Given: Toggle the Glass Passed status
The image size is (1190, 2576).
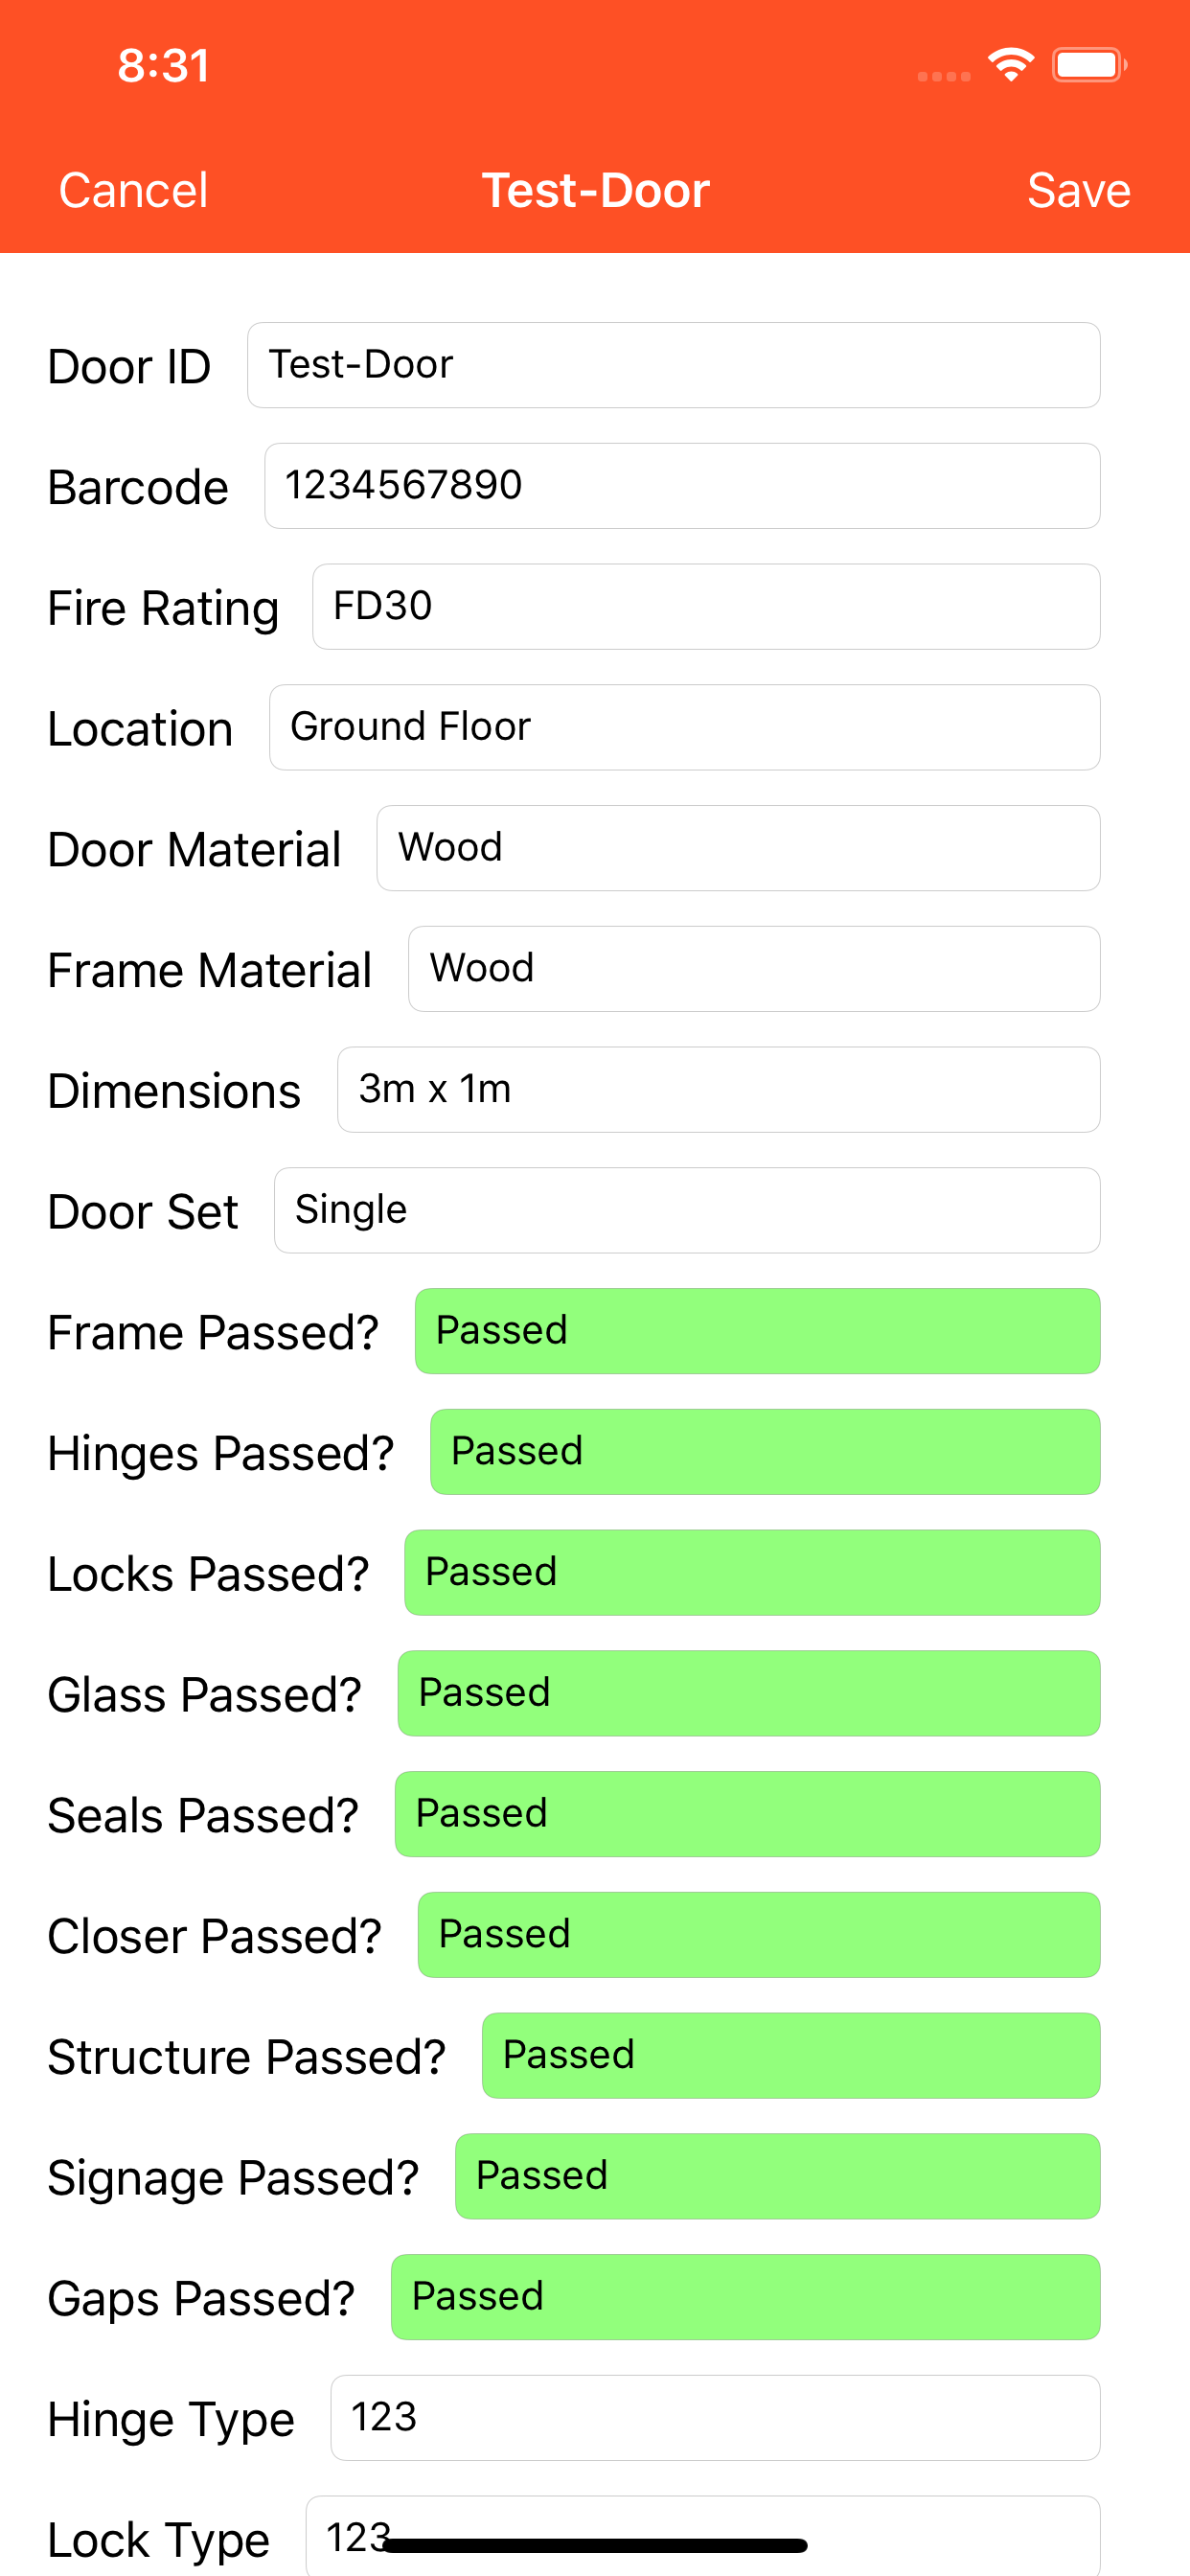Looking at the screenshot, I should click(x=748, y=1693).
